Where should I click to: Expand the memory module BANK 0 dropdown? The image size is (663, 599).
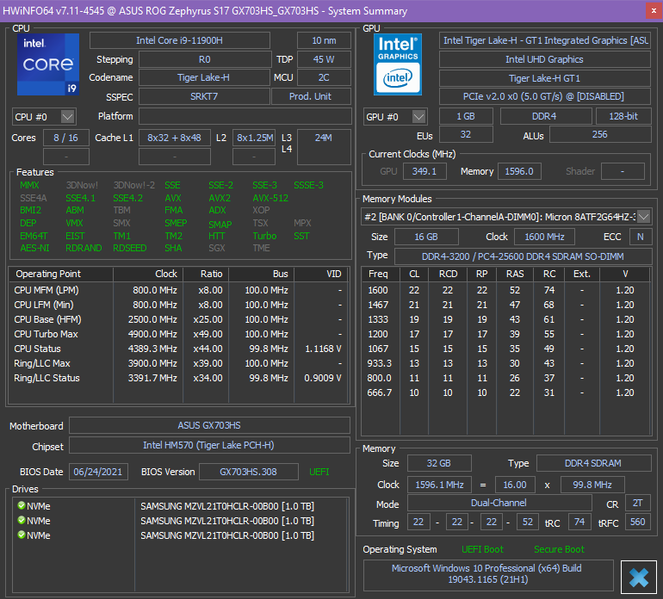tap(642, 217)
